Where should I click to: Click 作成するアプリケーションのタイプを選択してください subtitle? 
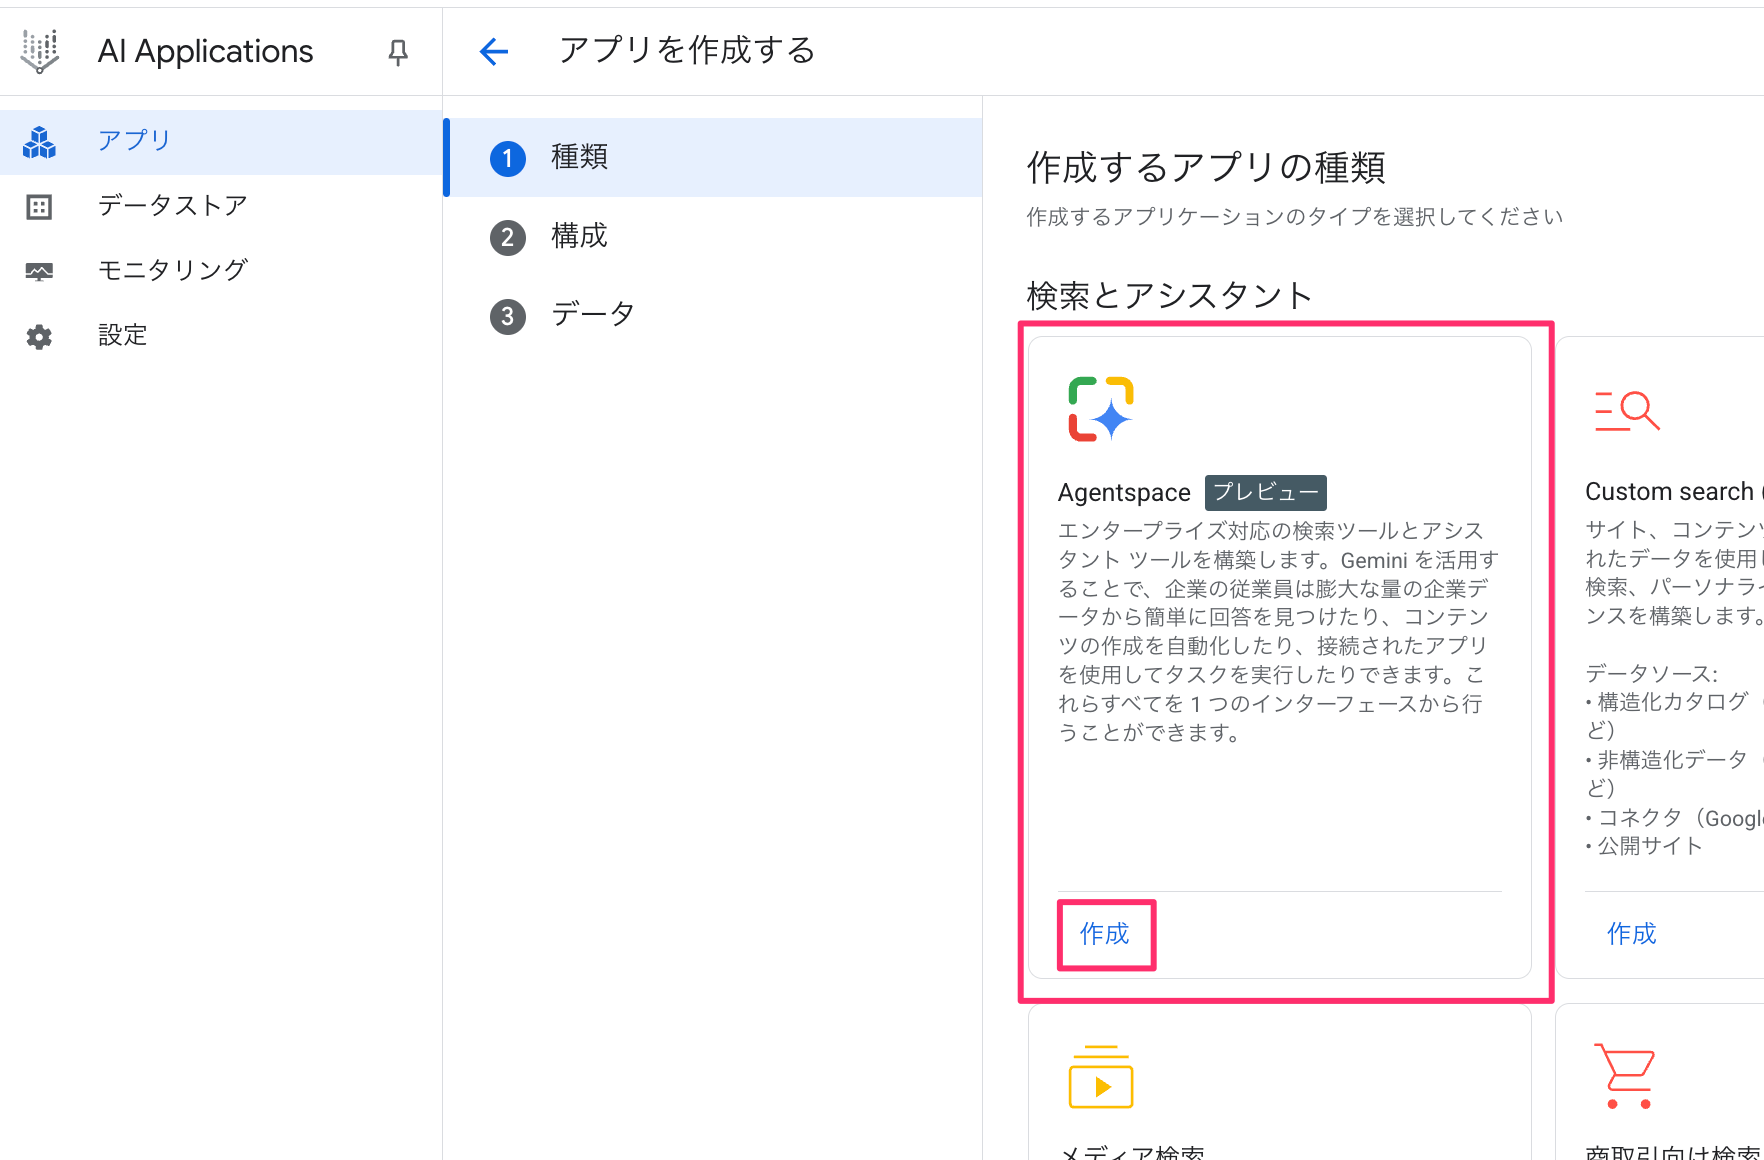1294,217
